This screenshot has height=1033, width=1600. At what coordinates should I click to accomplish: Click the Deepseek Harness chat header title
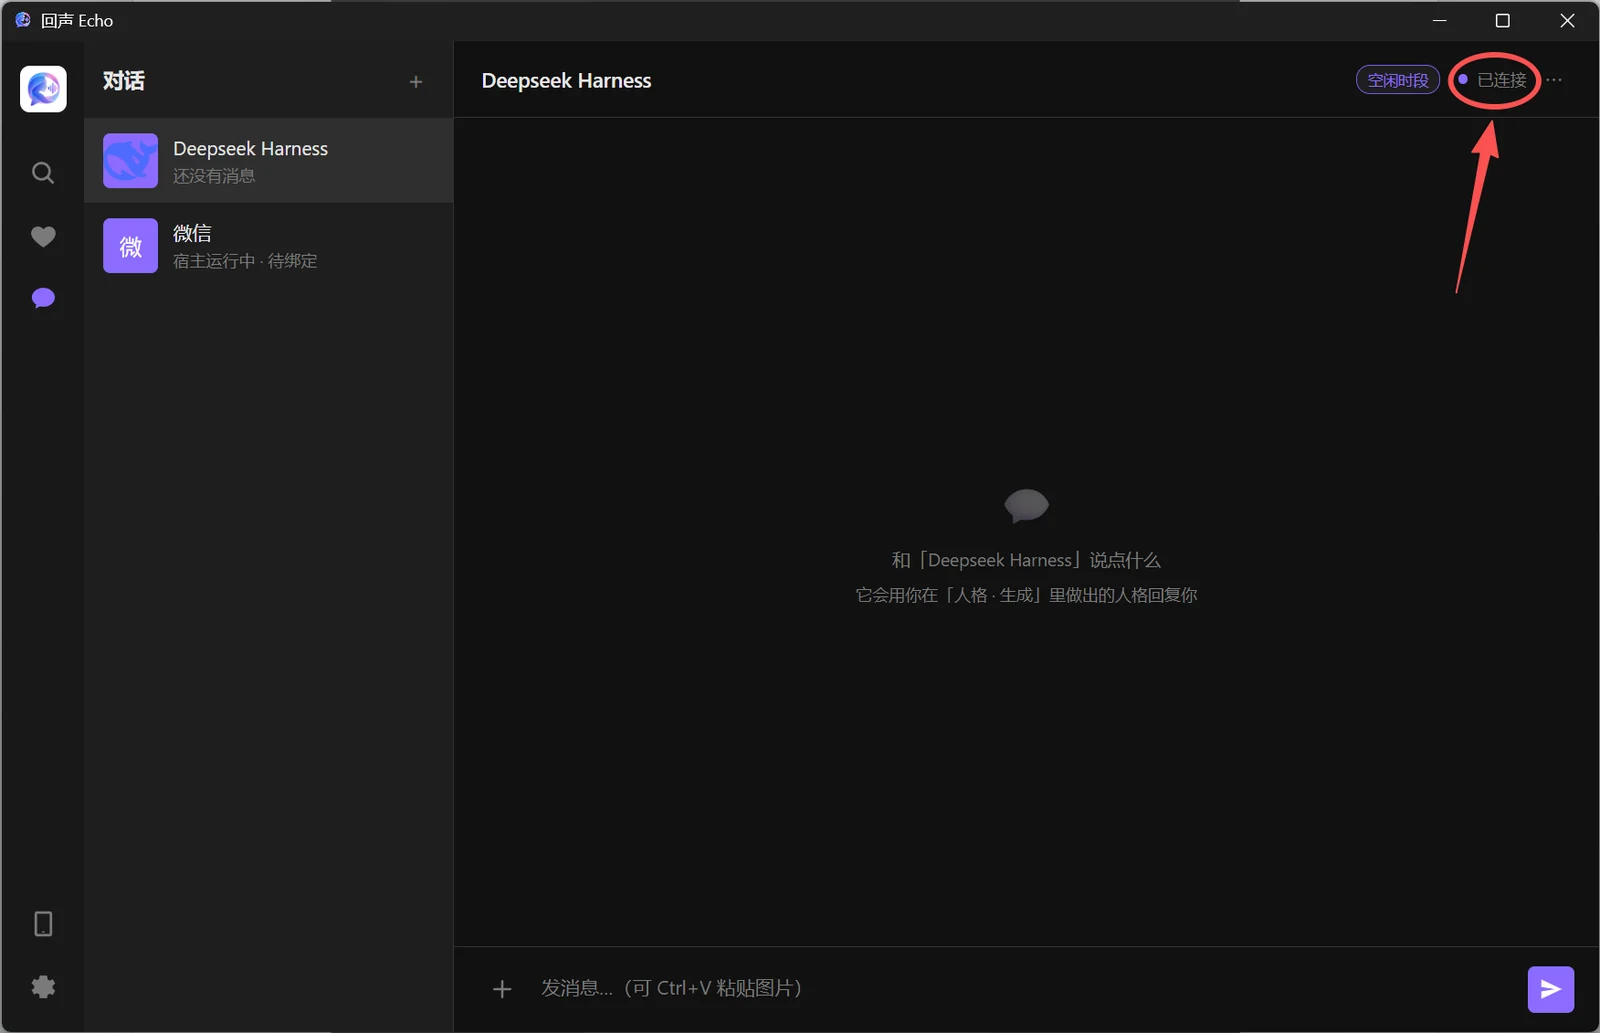tap(566, 81)
